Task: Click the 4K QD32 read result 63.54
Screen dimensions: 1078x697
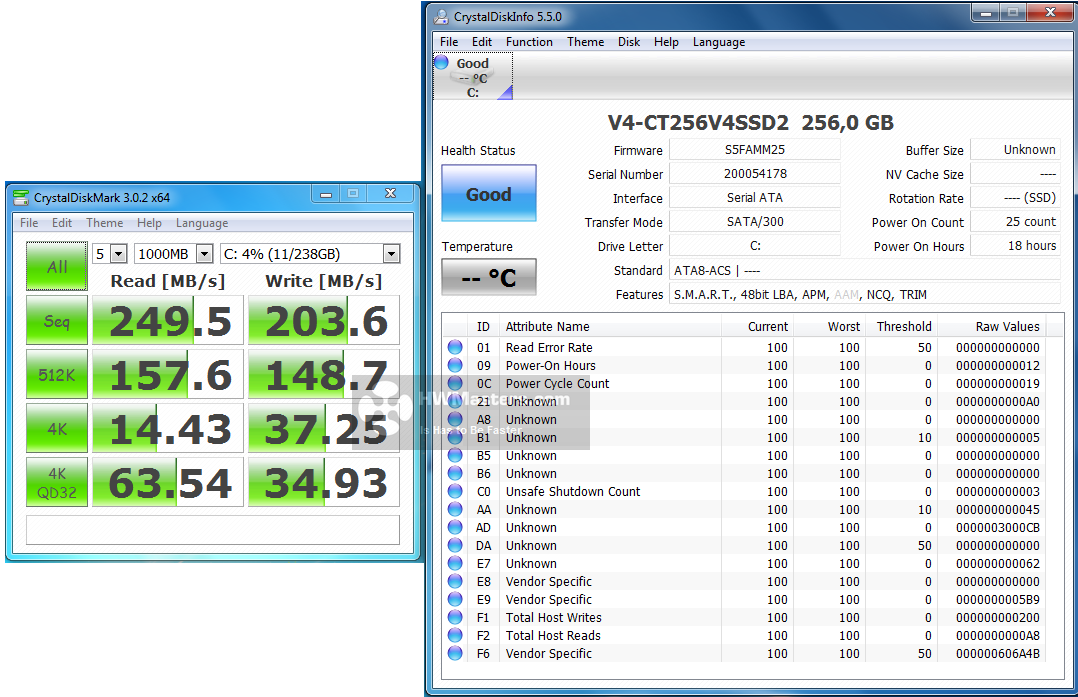Action: click(168, 483)
